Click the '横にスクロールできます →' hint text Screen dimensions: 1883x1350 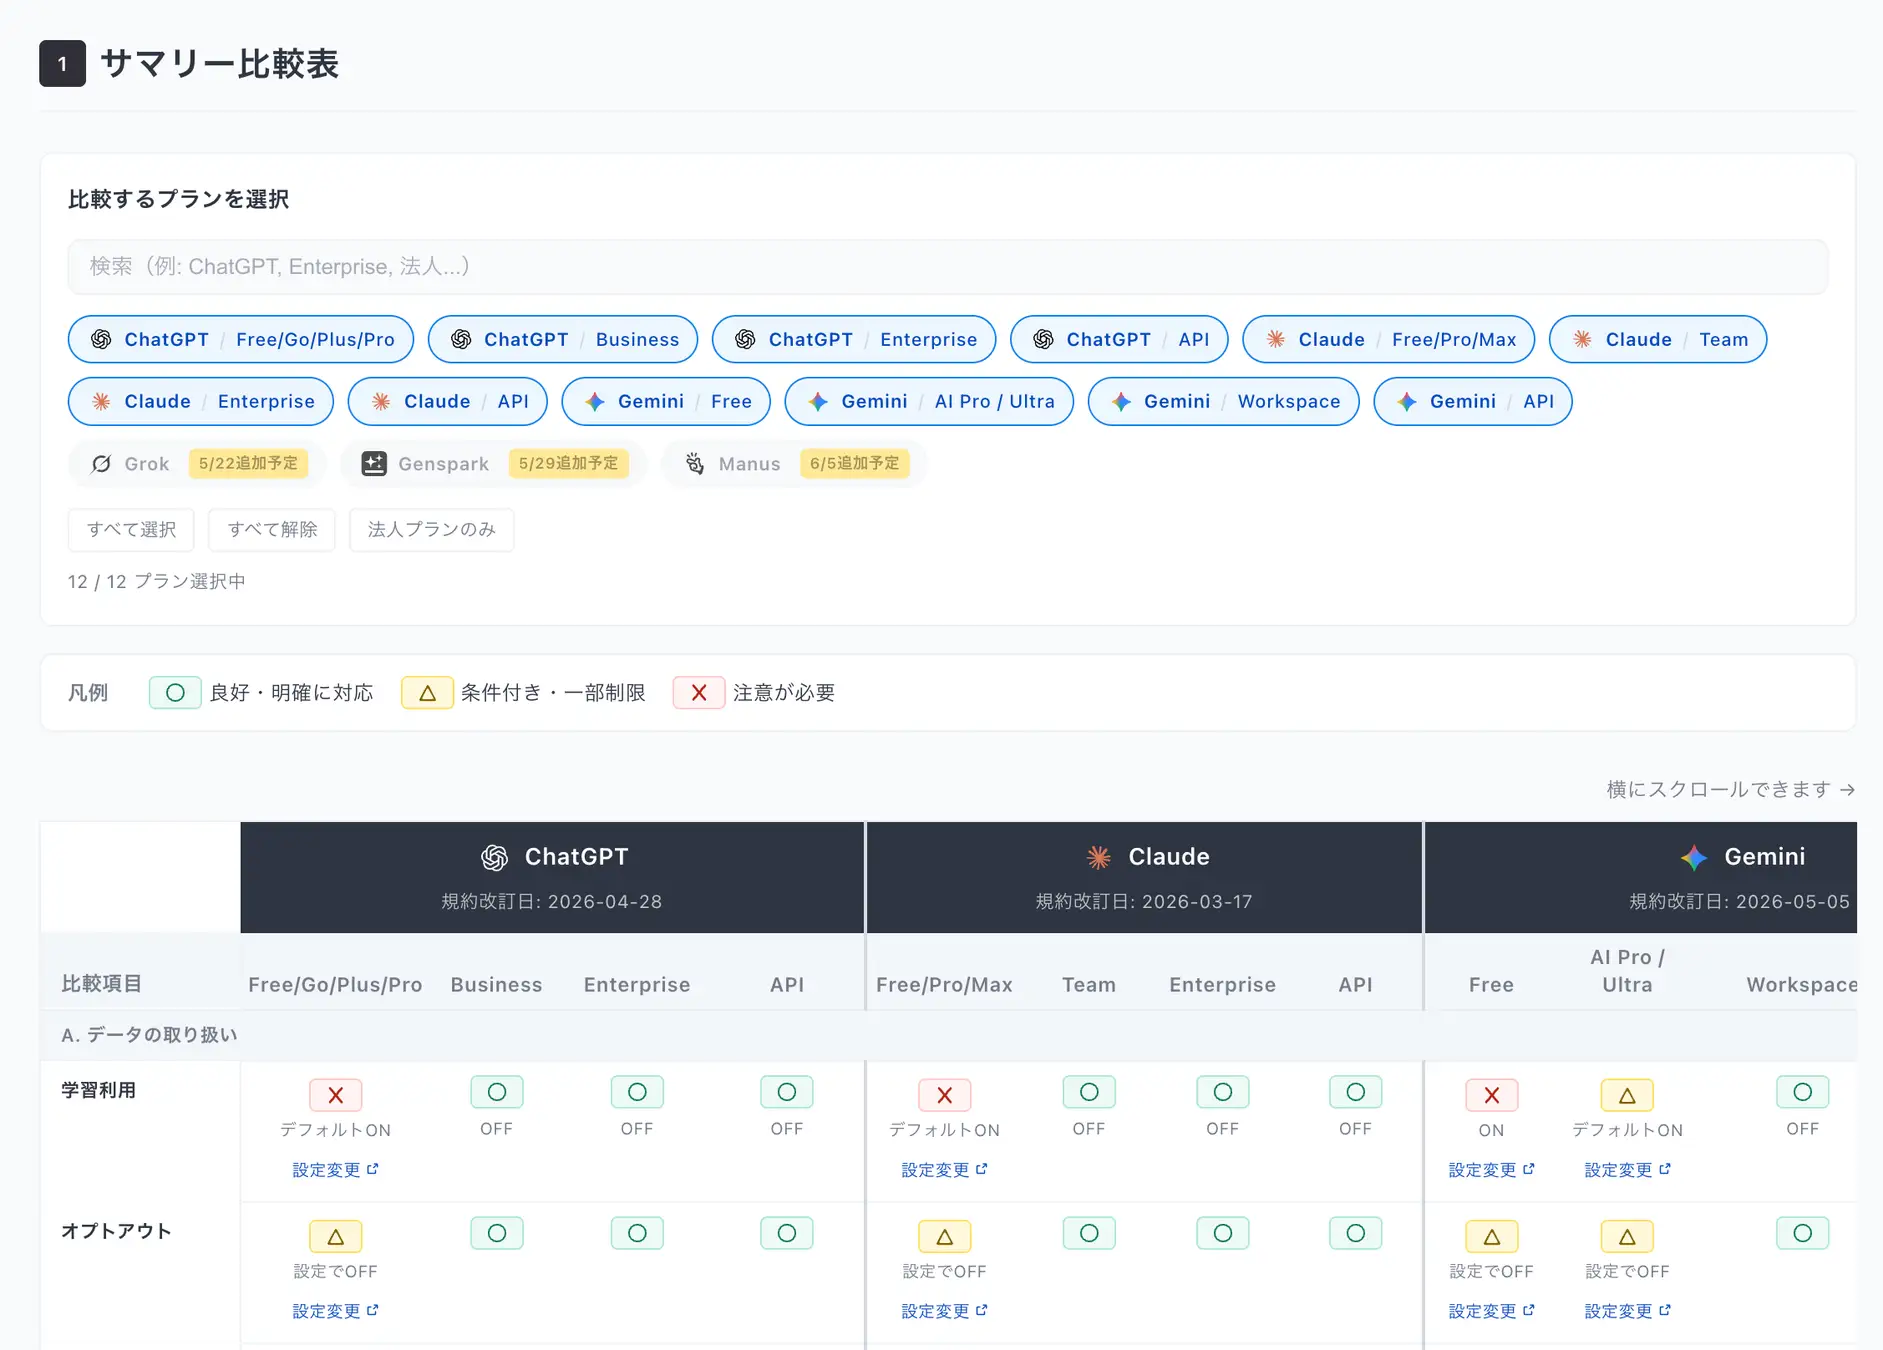pos(1731,789)
